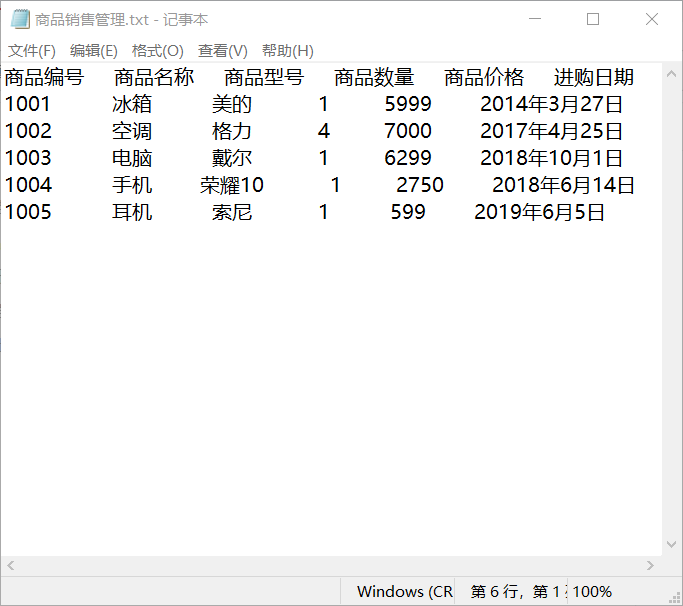Click the price value 2750
This screenshot has height=606, width=683.
(420, 185)
